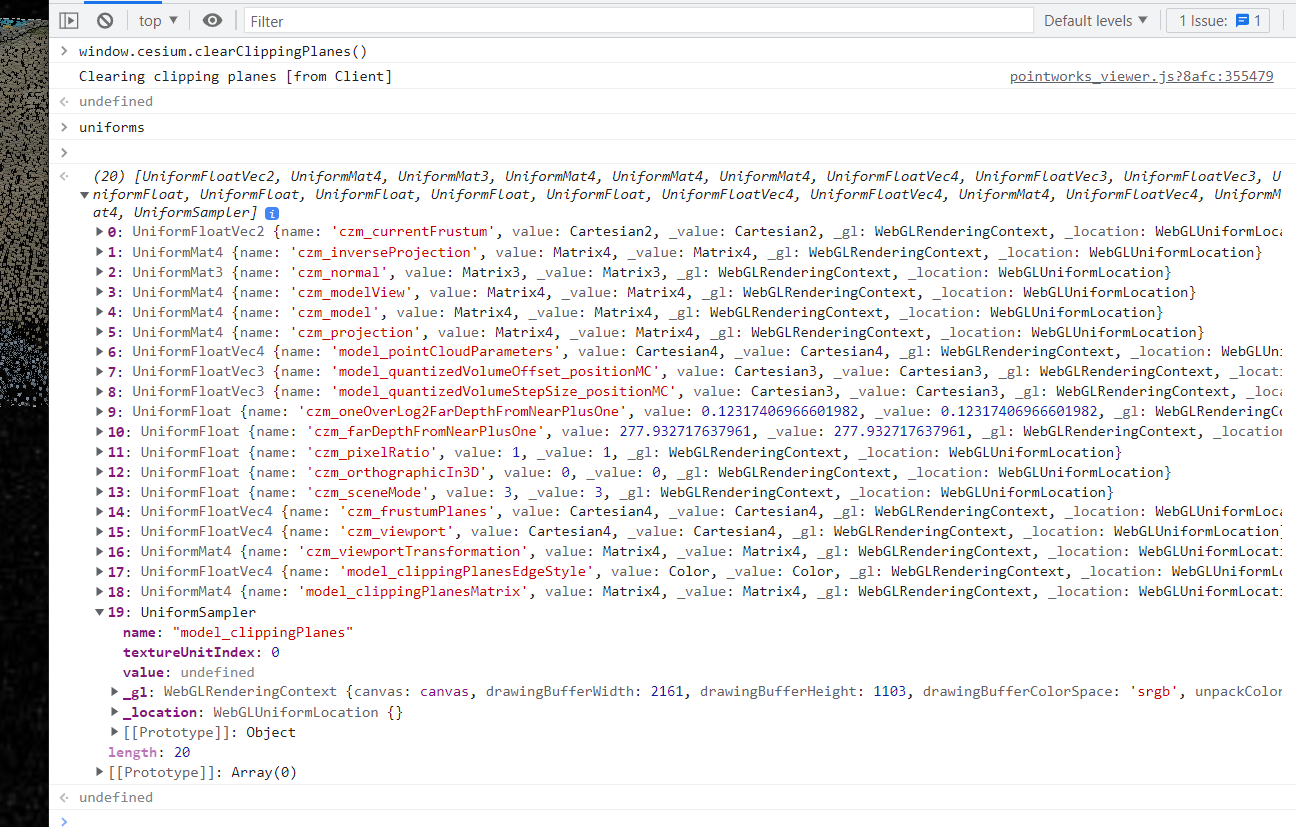Expand entry 0, czm_currentFrustum UniformFloatVec2
Image resolution: width=1296 pixels, height=827 pixels.
[x=98, y=231]
